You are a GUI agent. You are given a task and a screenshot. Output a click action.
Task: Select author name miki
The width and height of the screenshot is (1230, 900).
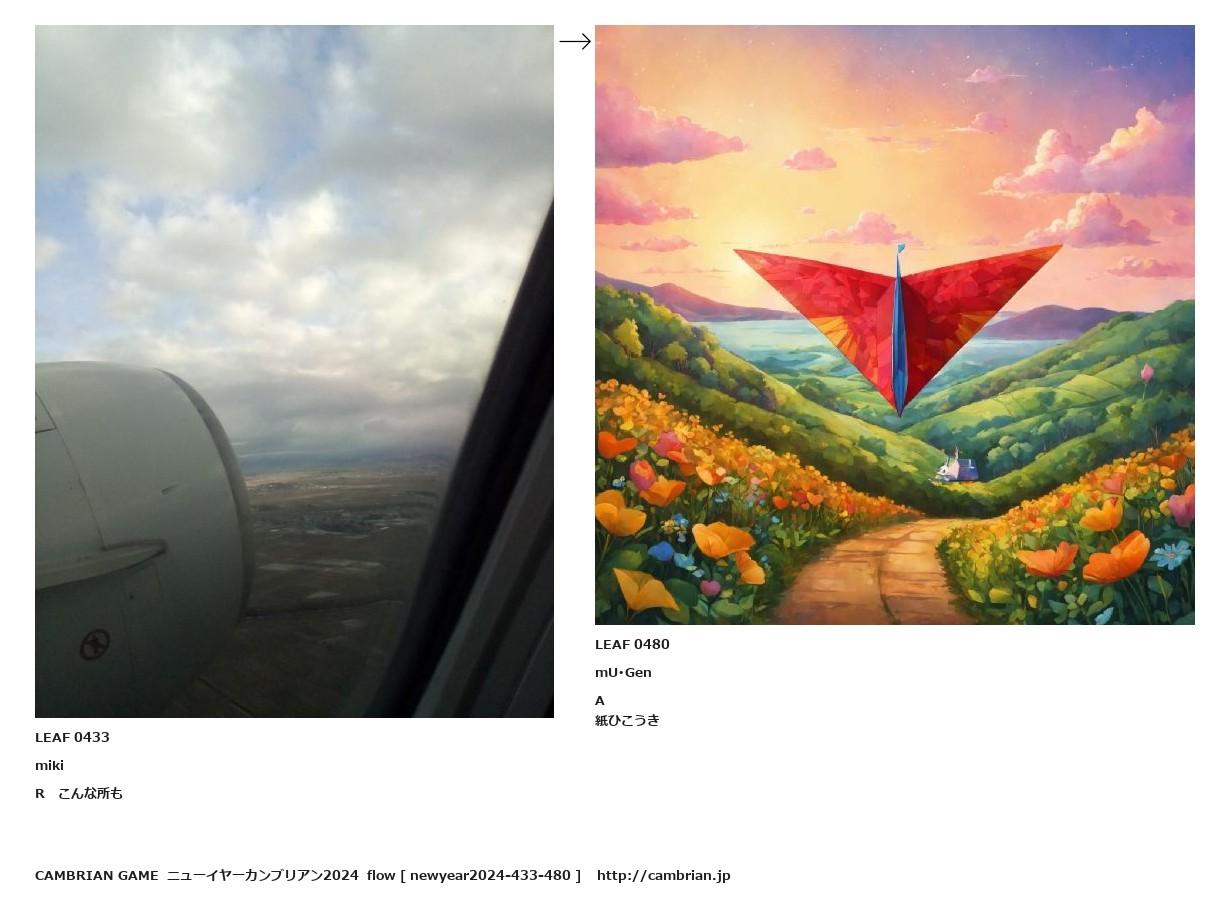click(49, 765)
